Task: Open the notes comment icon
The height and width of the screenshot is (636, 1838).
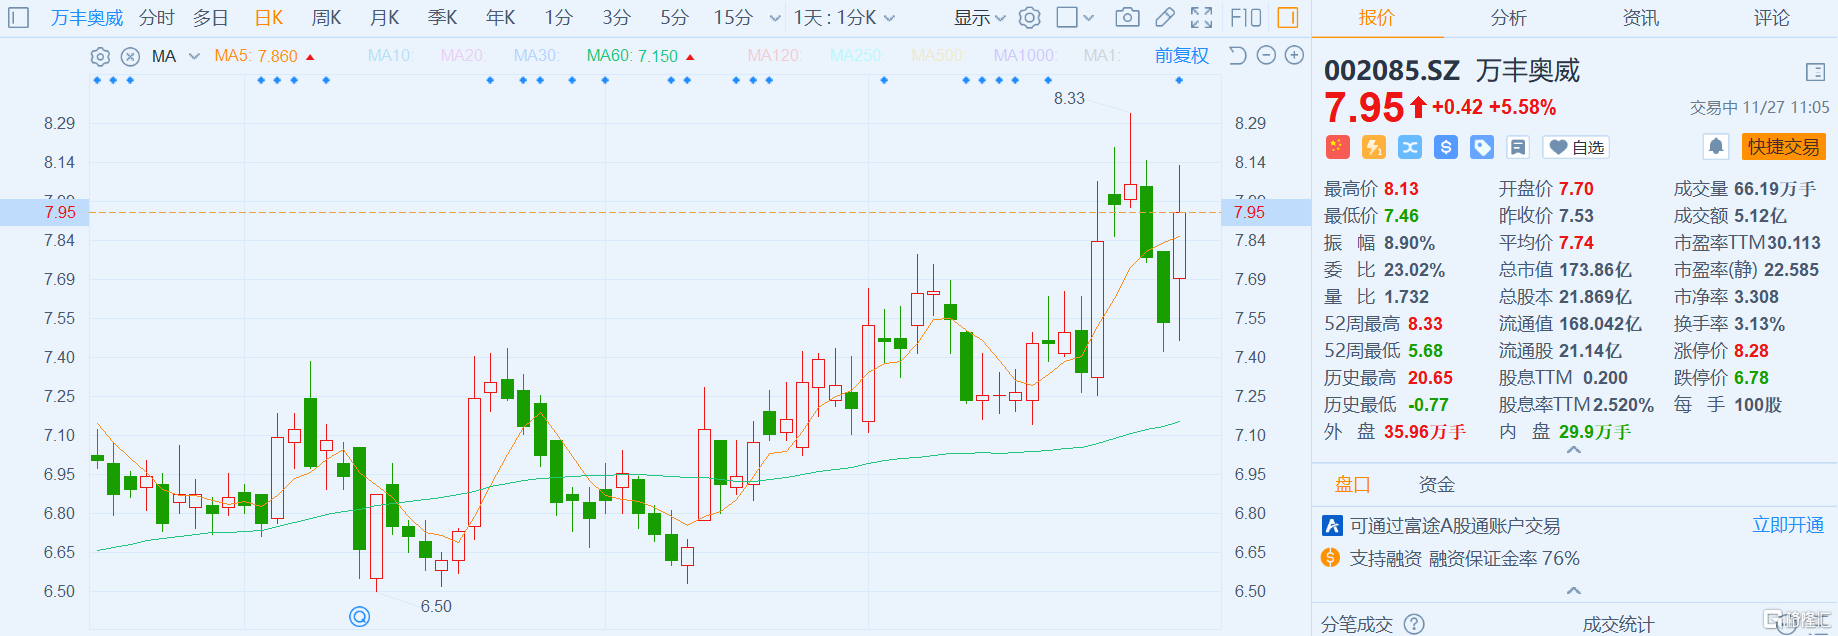Action: [1518, 148]
